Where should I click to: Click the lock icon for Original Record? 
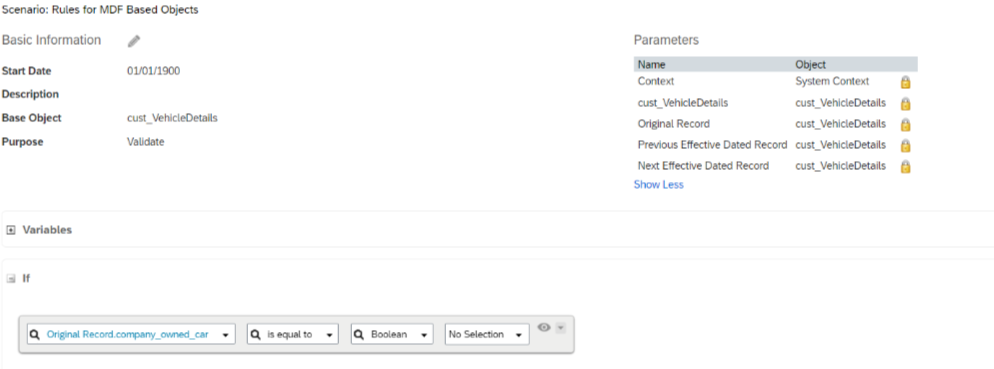point(905,125)
